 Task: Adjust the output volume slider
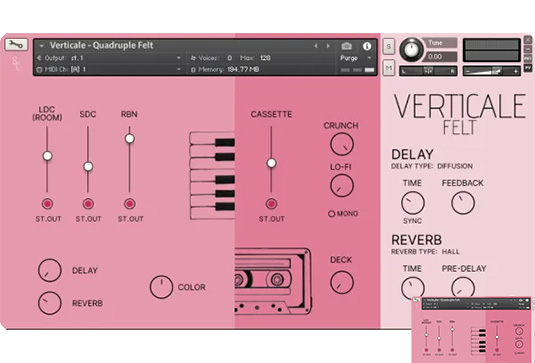coord(491,71)
